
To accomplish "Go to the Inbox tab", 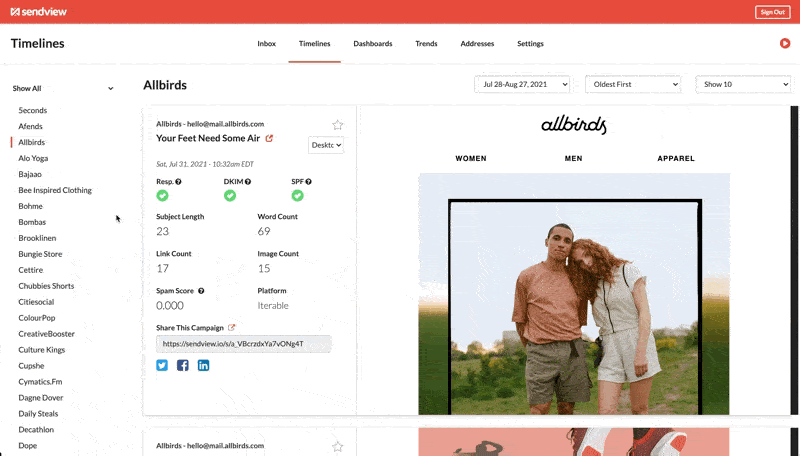I will (x=266, y=44).
